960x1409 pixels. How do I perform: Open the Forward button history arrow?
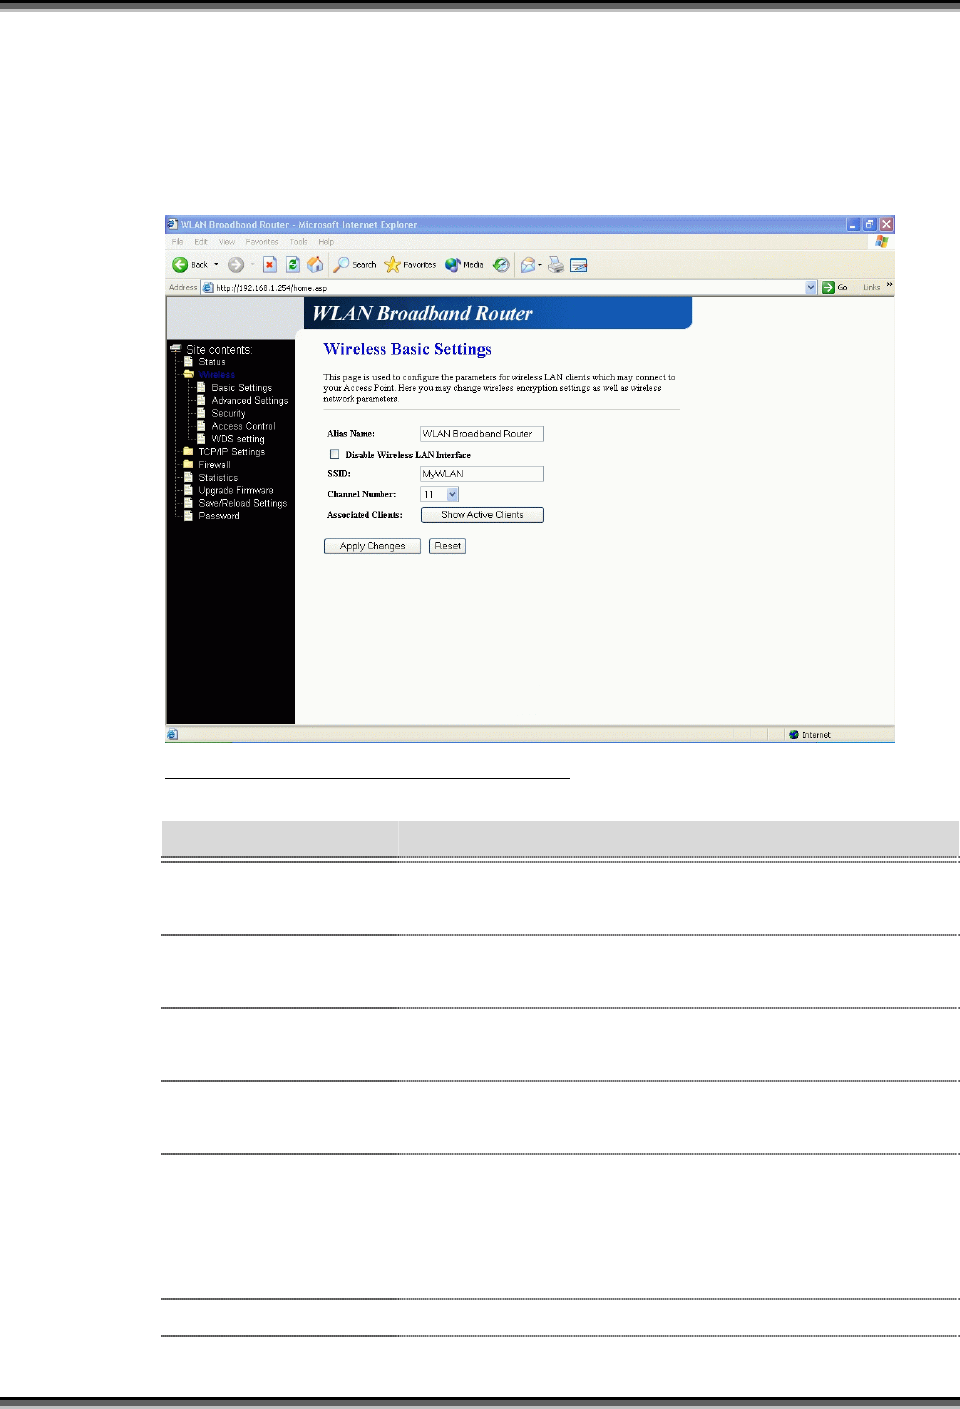point(252,265)
